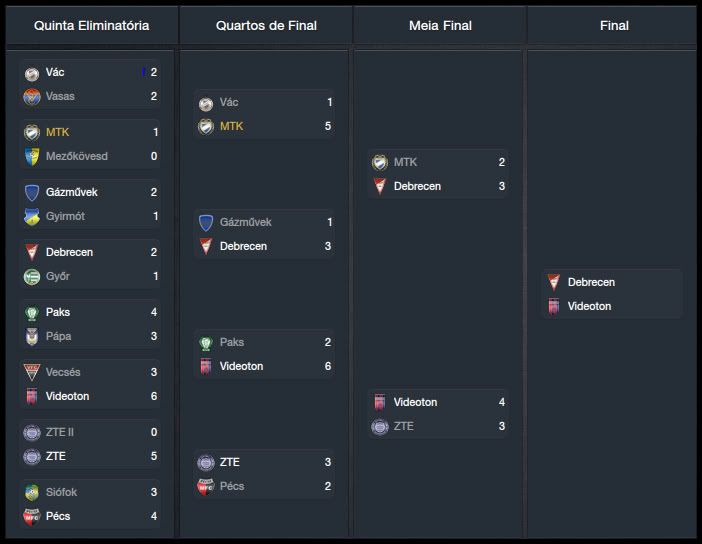
Task: Click Pécs crest in Quartos de Final
Action: (x=206, y=487)
